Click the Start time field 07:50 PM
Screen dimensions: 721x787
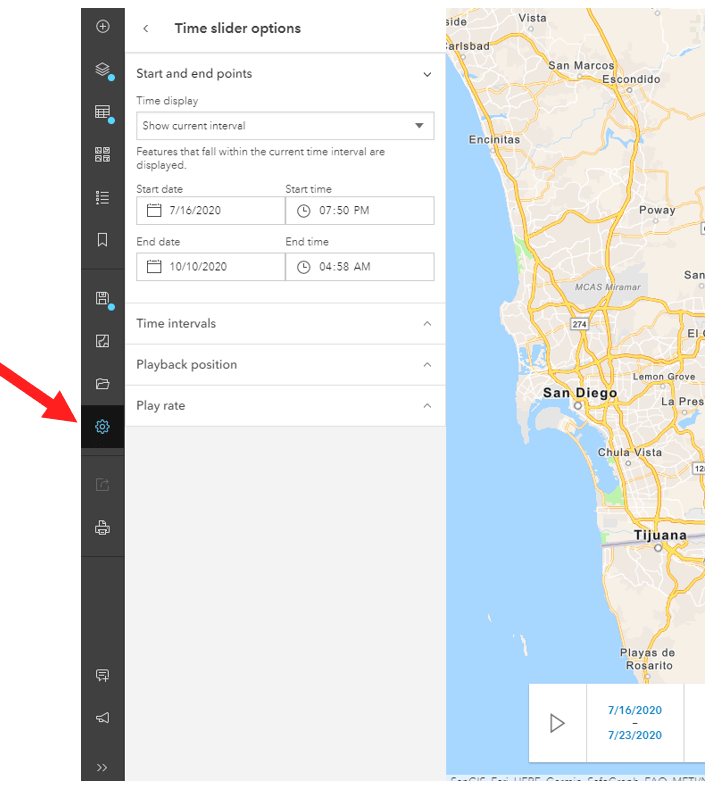360,210
